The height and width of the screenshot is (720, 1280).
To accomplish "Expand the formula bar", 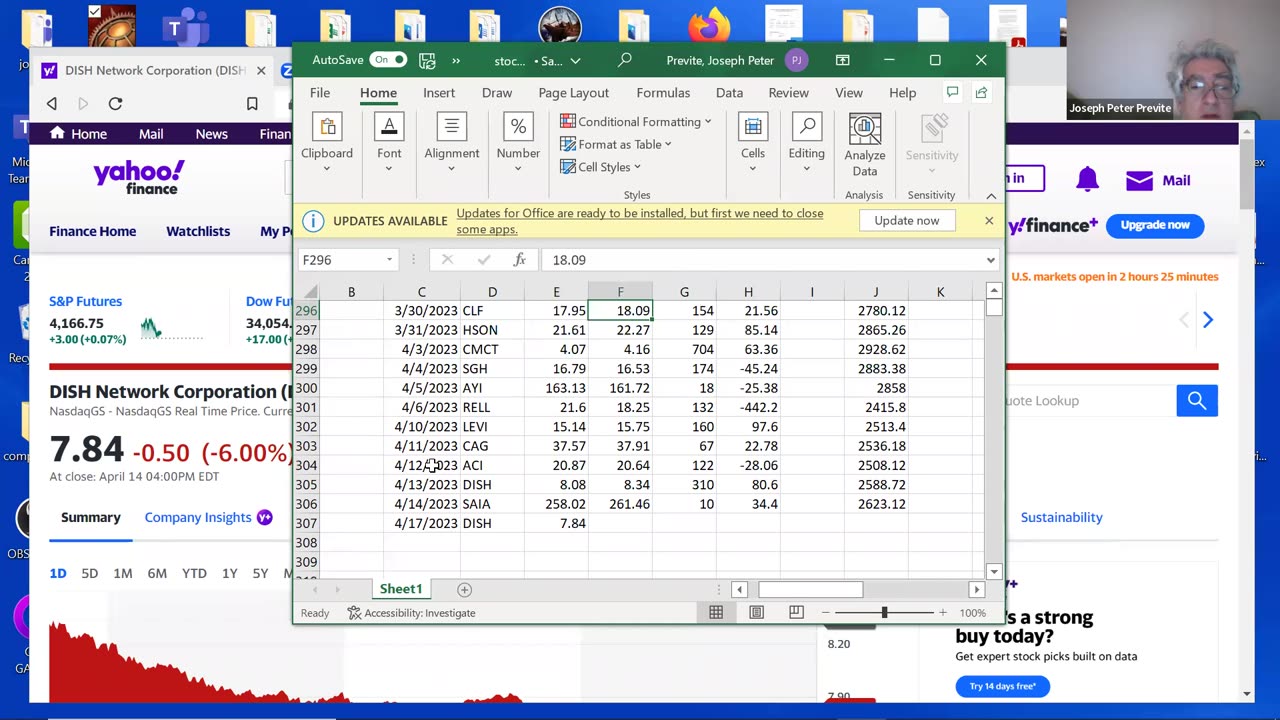I will click(991, 260).
